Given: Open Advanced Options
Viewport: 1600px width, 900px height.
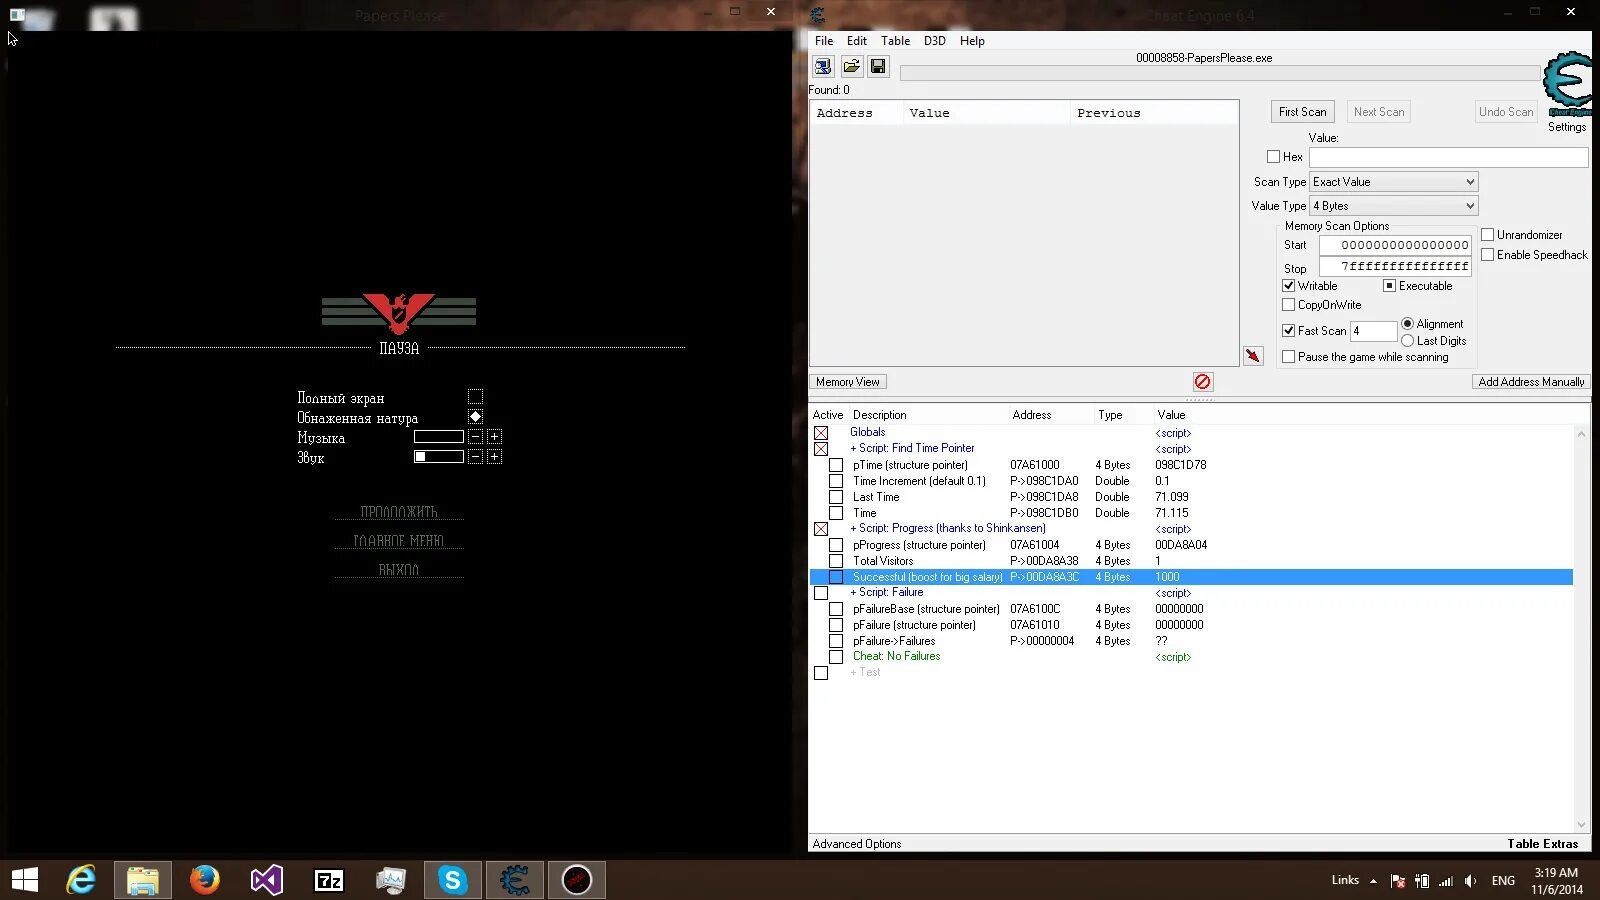Looking at the screenshot, I should (x=857, y=844).
